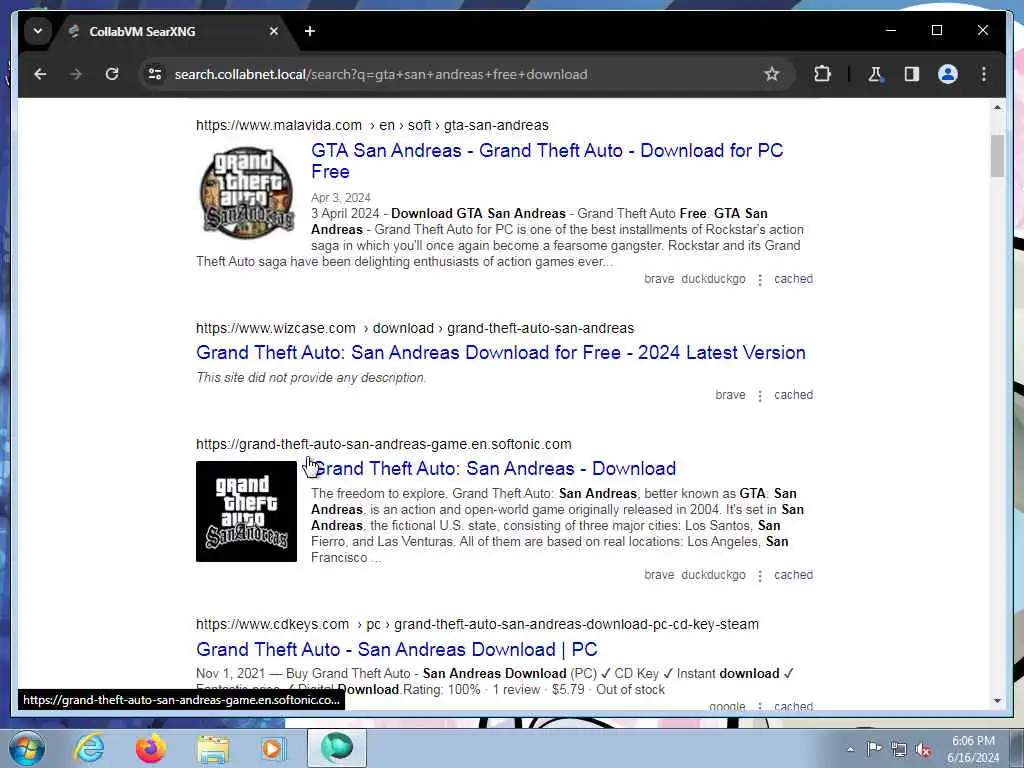This screenshot has height=768, width=1024.
Task: Click wizcase.com URL above second result
Action: (x=415, y=328)
